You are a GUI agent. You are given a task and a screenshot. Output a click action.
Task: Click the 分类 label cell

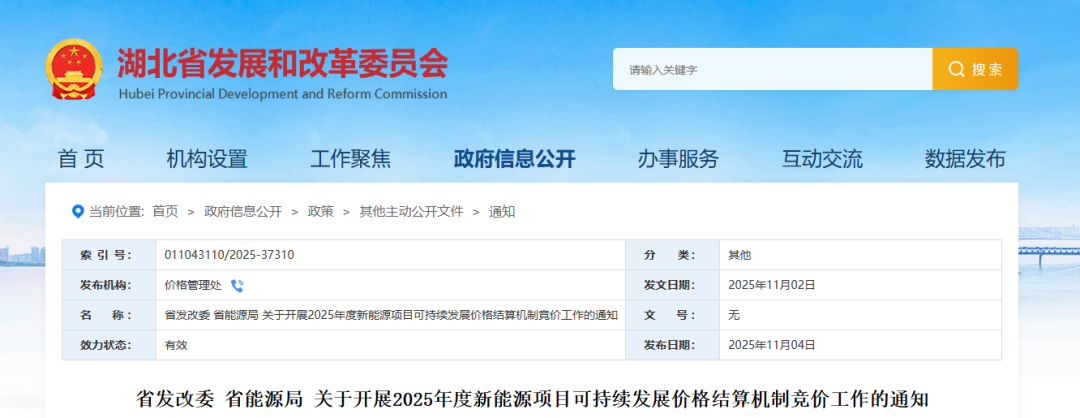coord(672,255)
